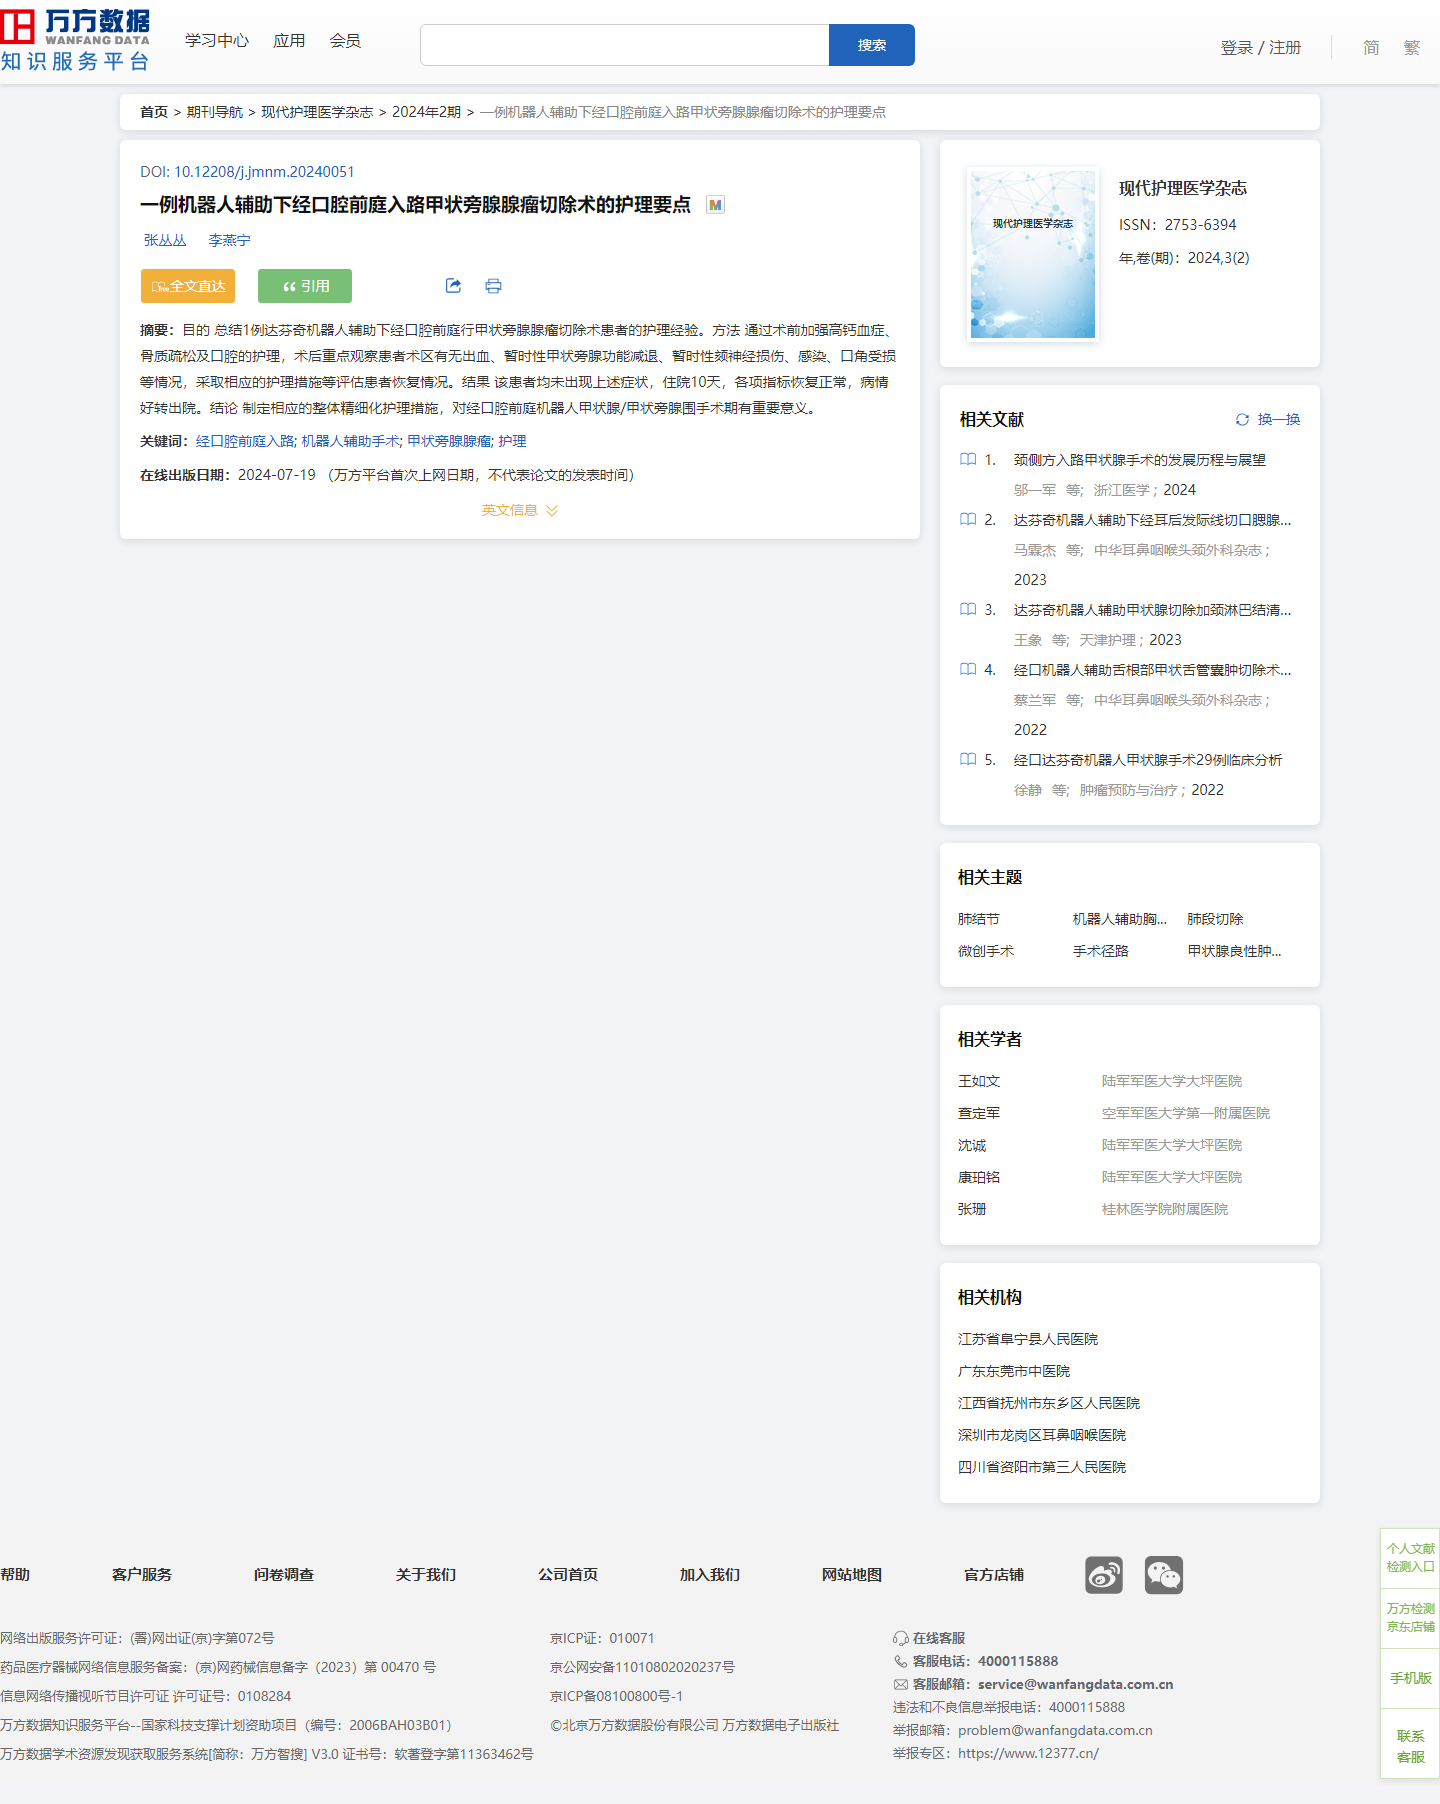Screen dimensions: 1440x1804
Task: Open the 应用 menu
Action: click(x=289, y=41)
